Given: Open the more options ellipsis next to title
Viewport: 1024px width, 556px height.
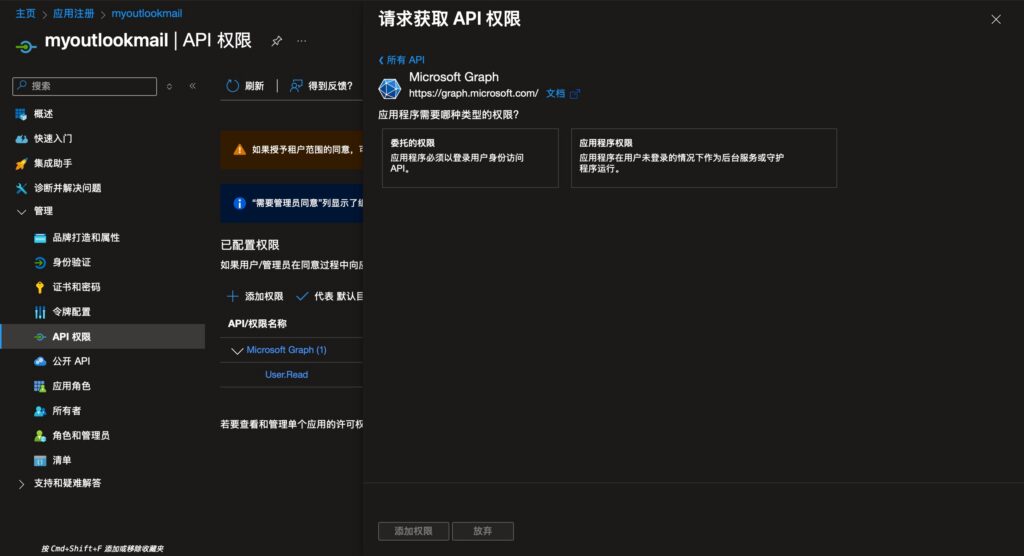Looking at the screenshot, I should coord(302,41).
